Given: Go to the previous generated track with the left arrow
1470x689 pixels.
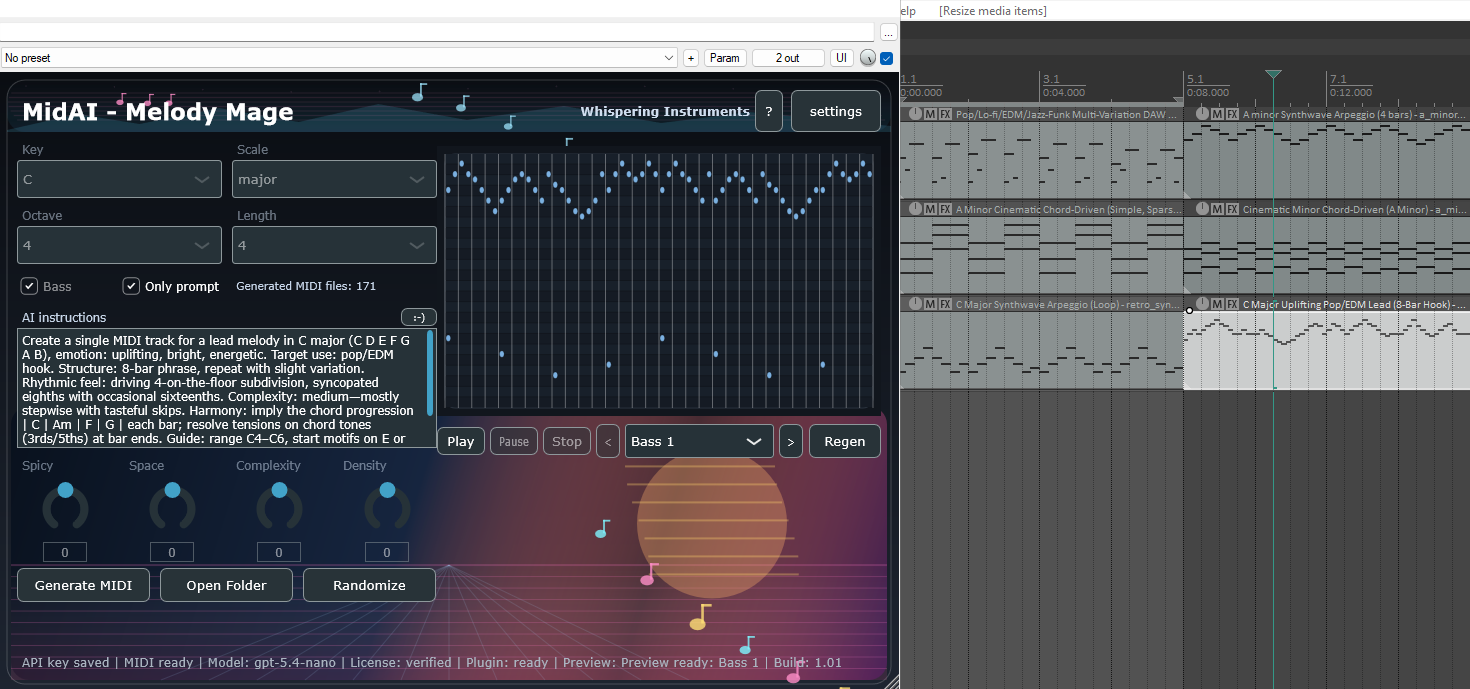Looking at the screenshot, I should [x=607, y=441].
